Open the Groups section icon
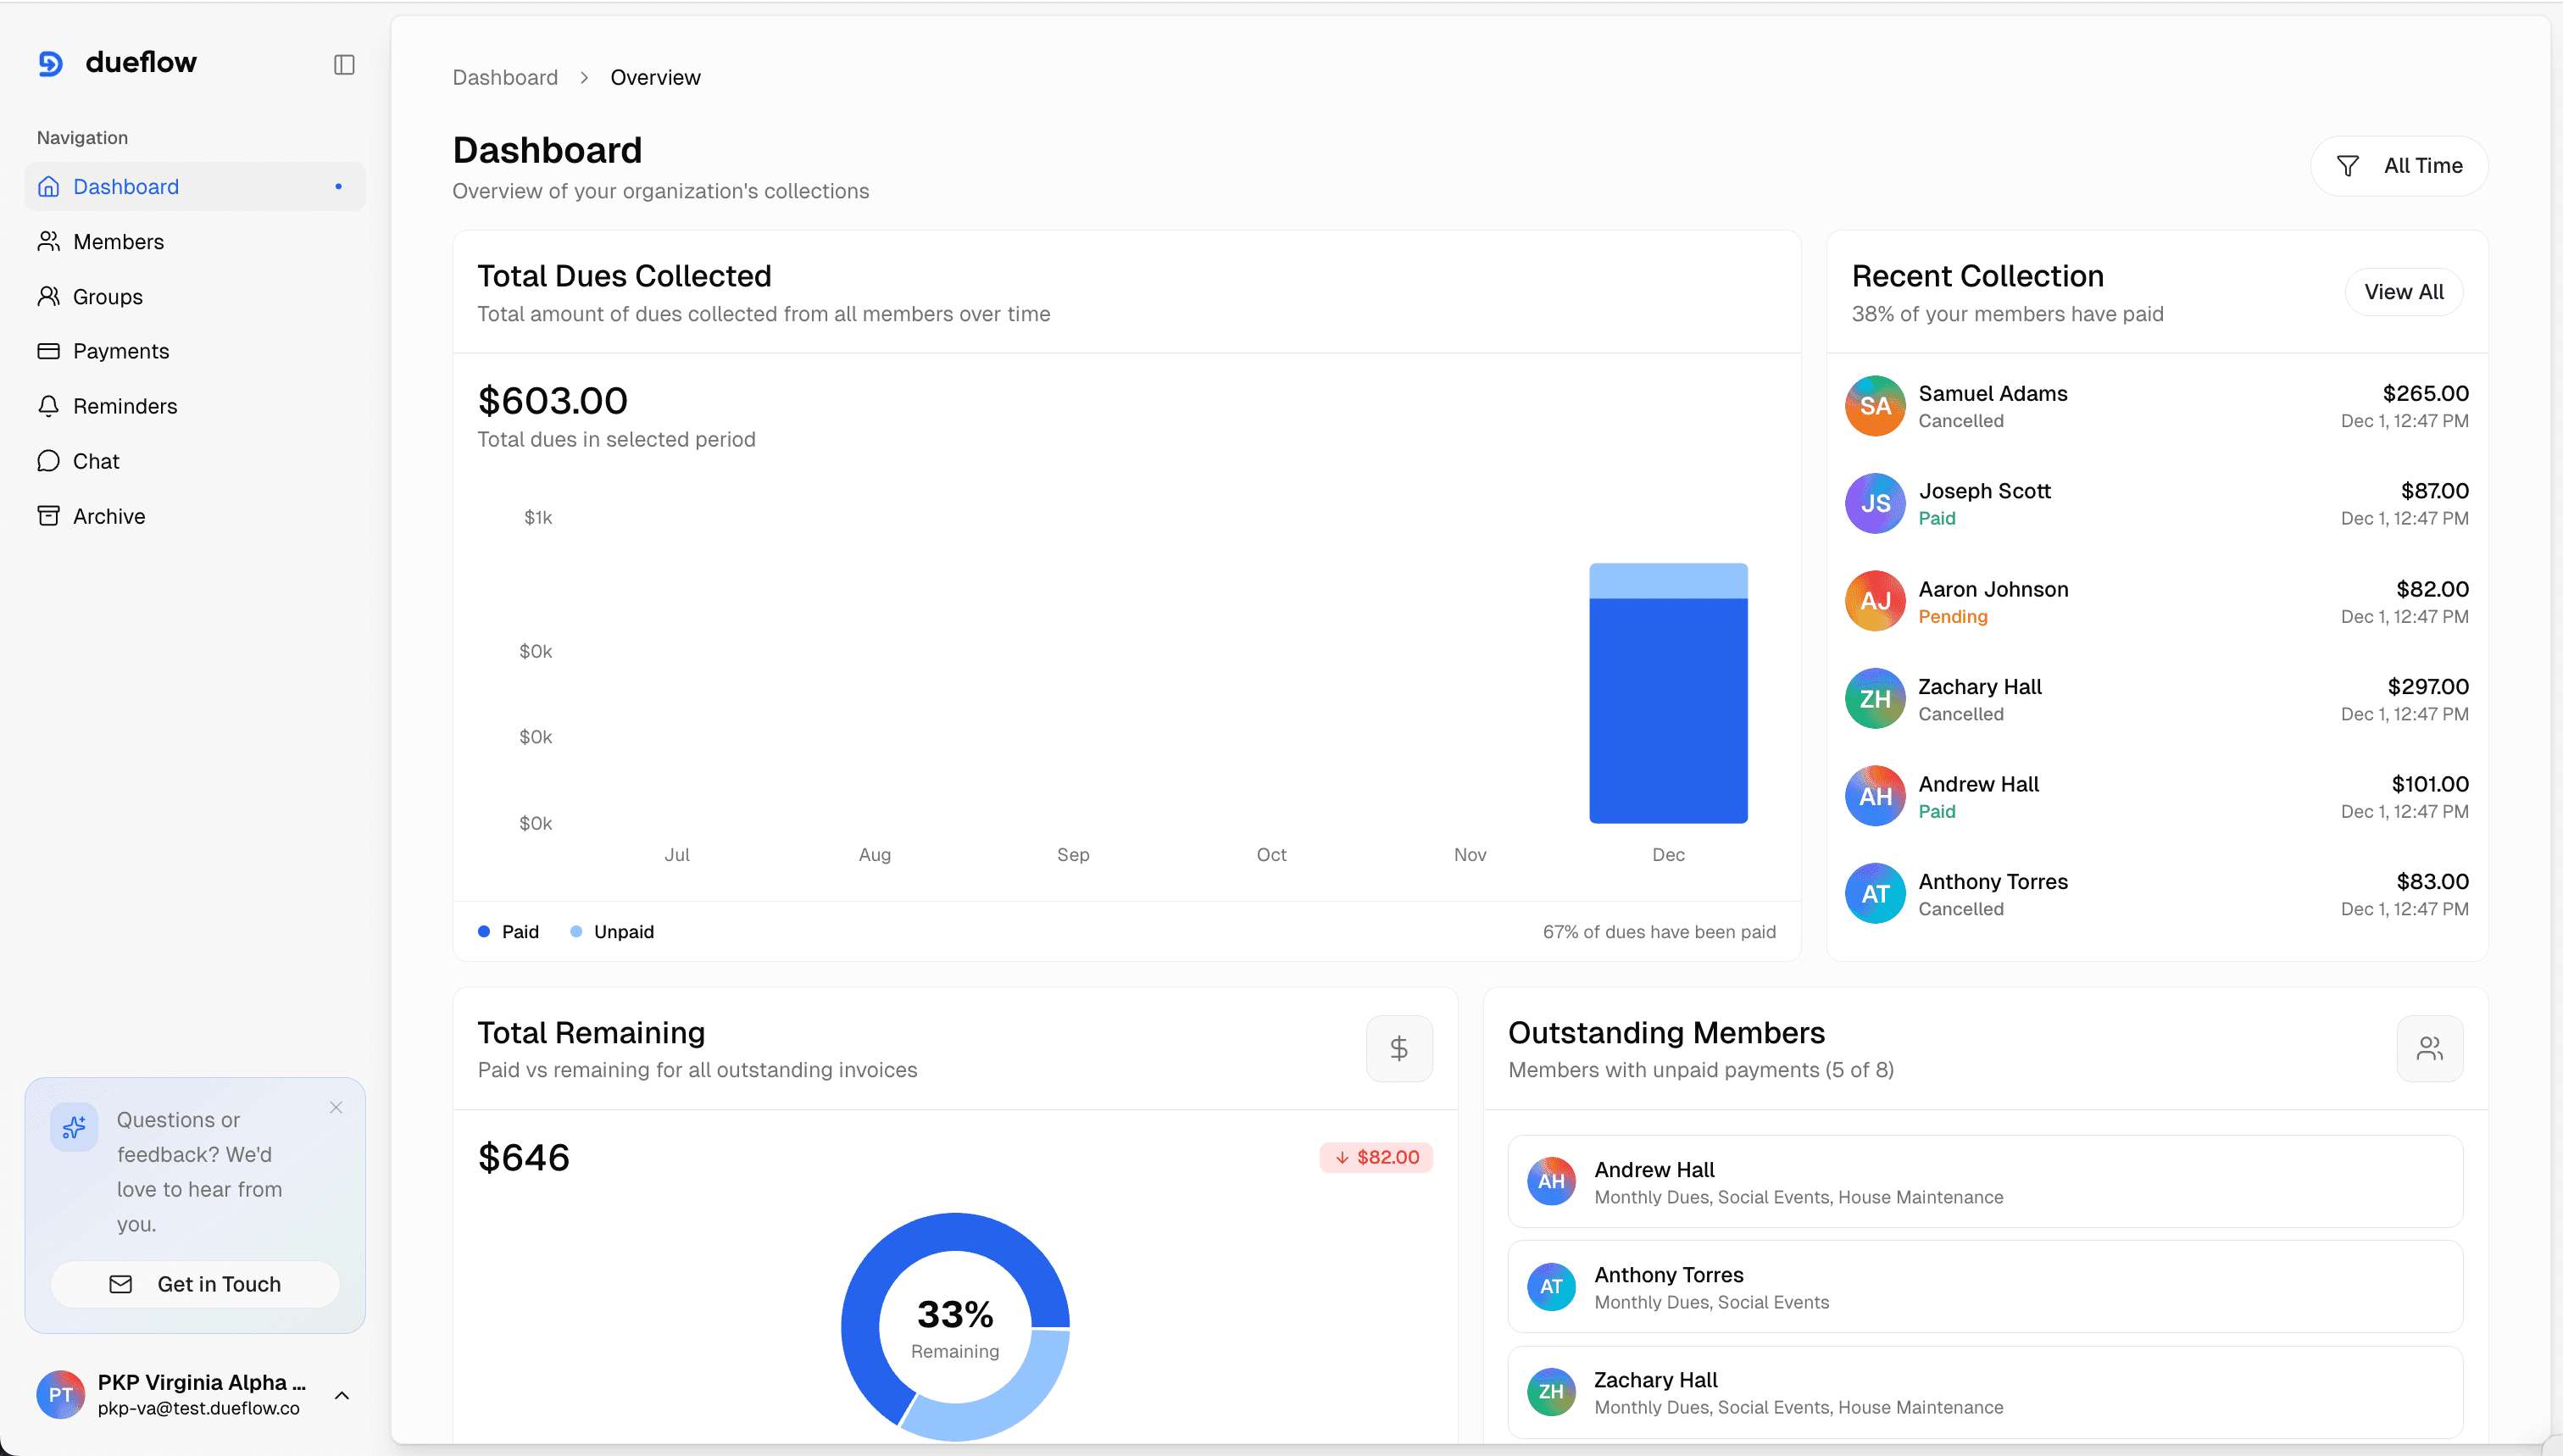This screenshot has width=2563, height=1456. coord(49,296)
